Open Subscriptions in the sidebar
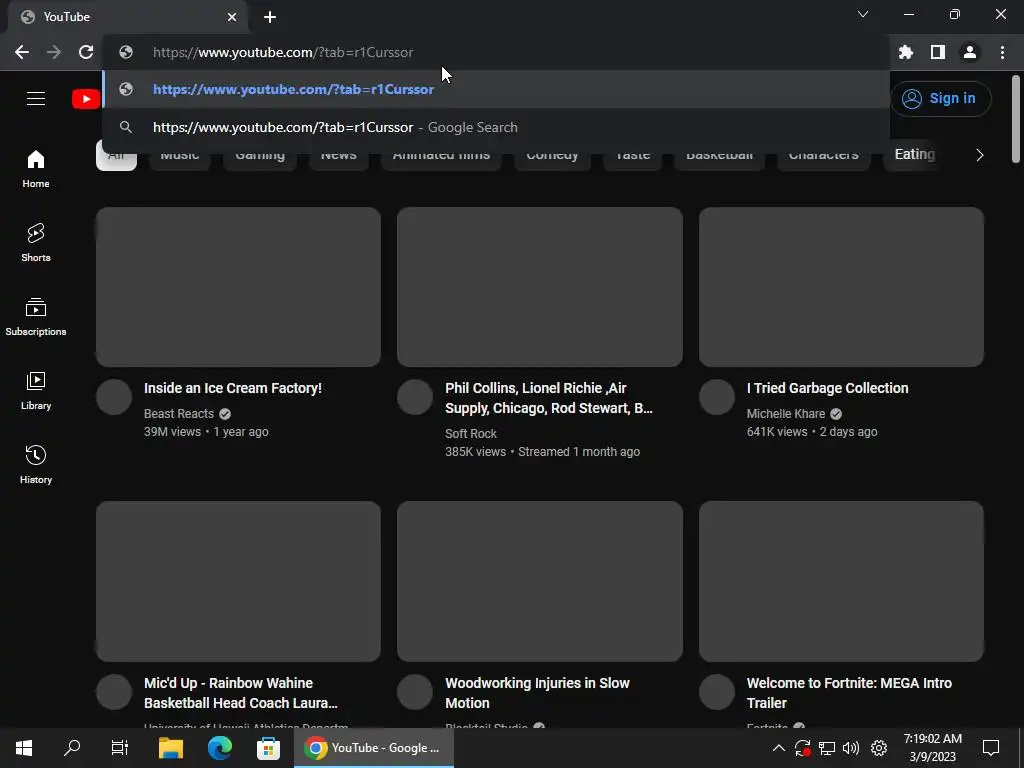The image size is (1024, 768). coord(36,317)
